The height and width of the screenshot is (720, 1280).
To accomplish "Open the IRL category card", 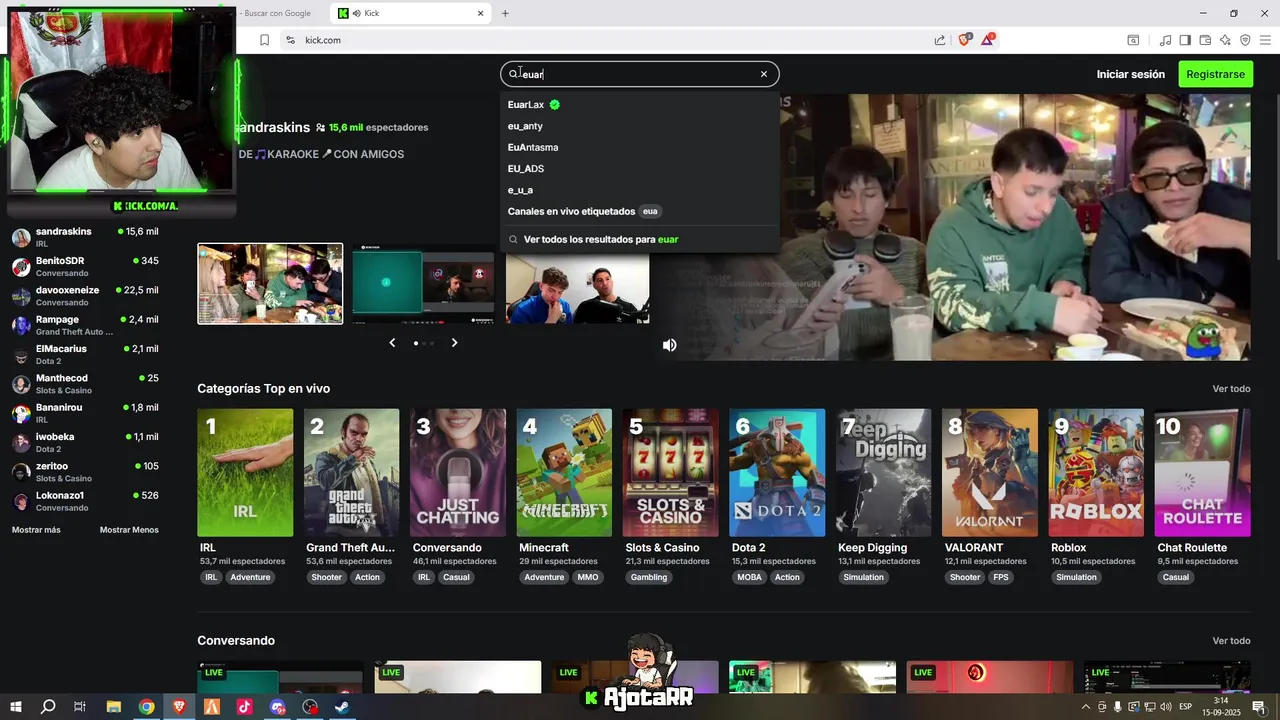I will 245,473.
